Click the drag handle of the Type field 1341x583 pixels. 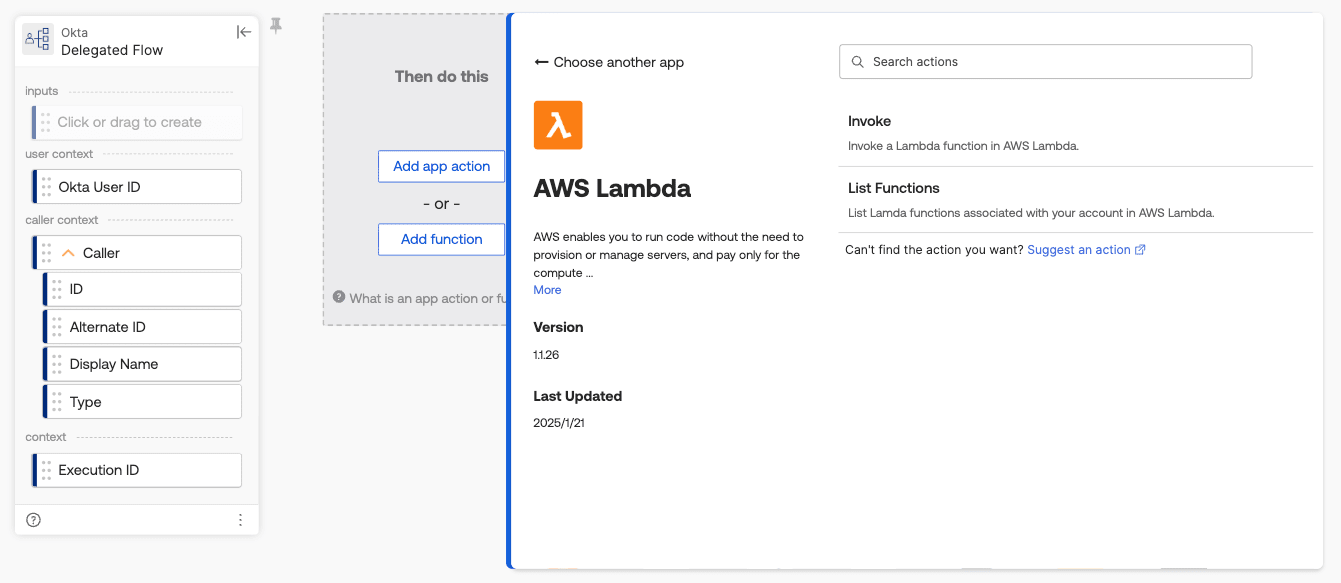[57, 402]
